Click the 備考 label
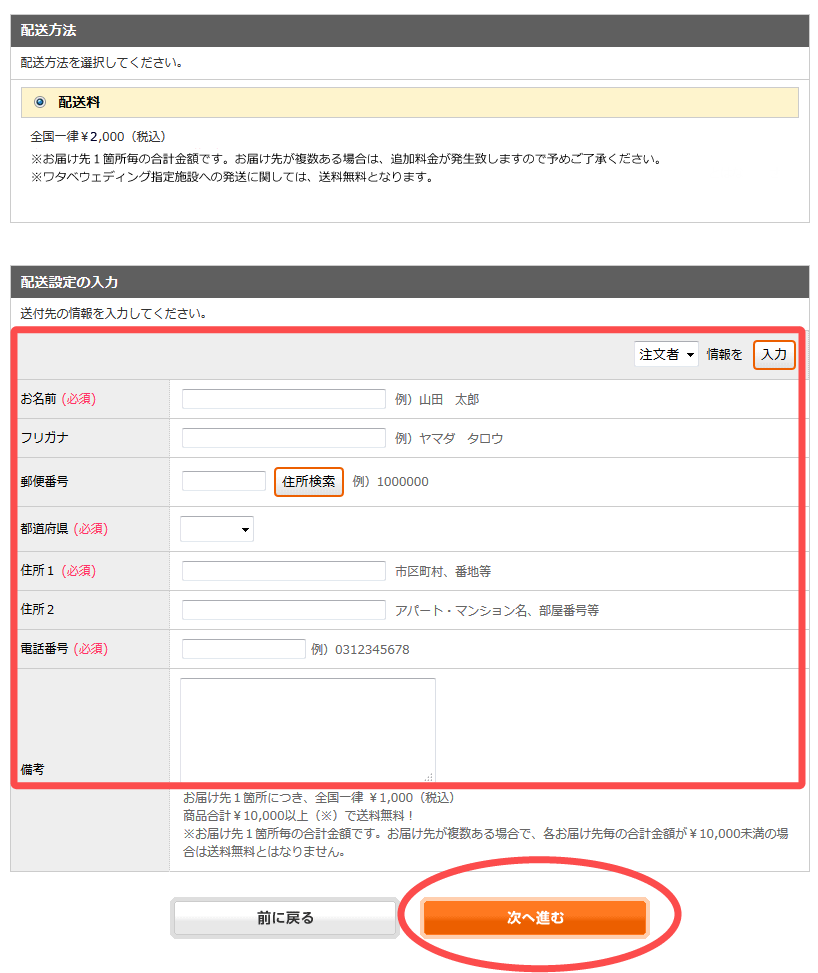The image size is (818, 973). click(x=32, y=769)
